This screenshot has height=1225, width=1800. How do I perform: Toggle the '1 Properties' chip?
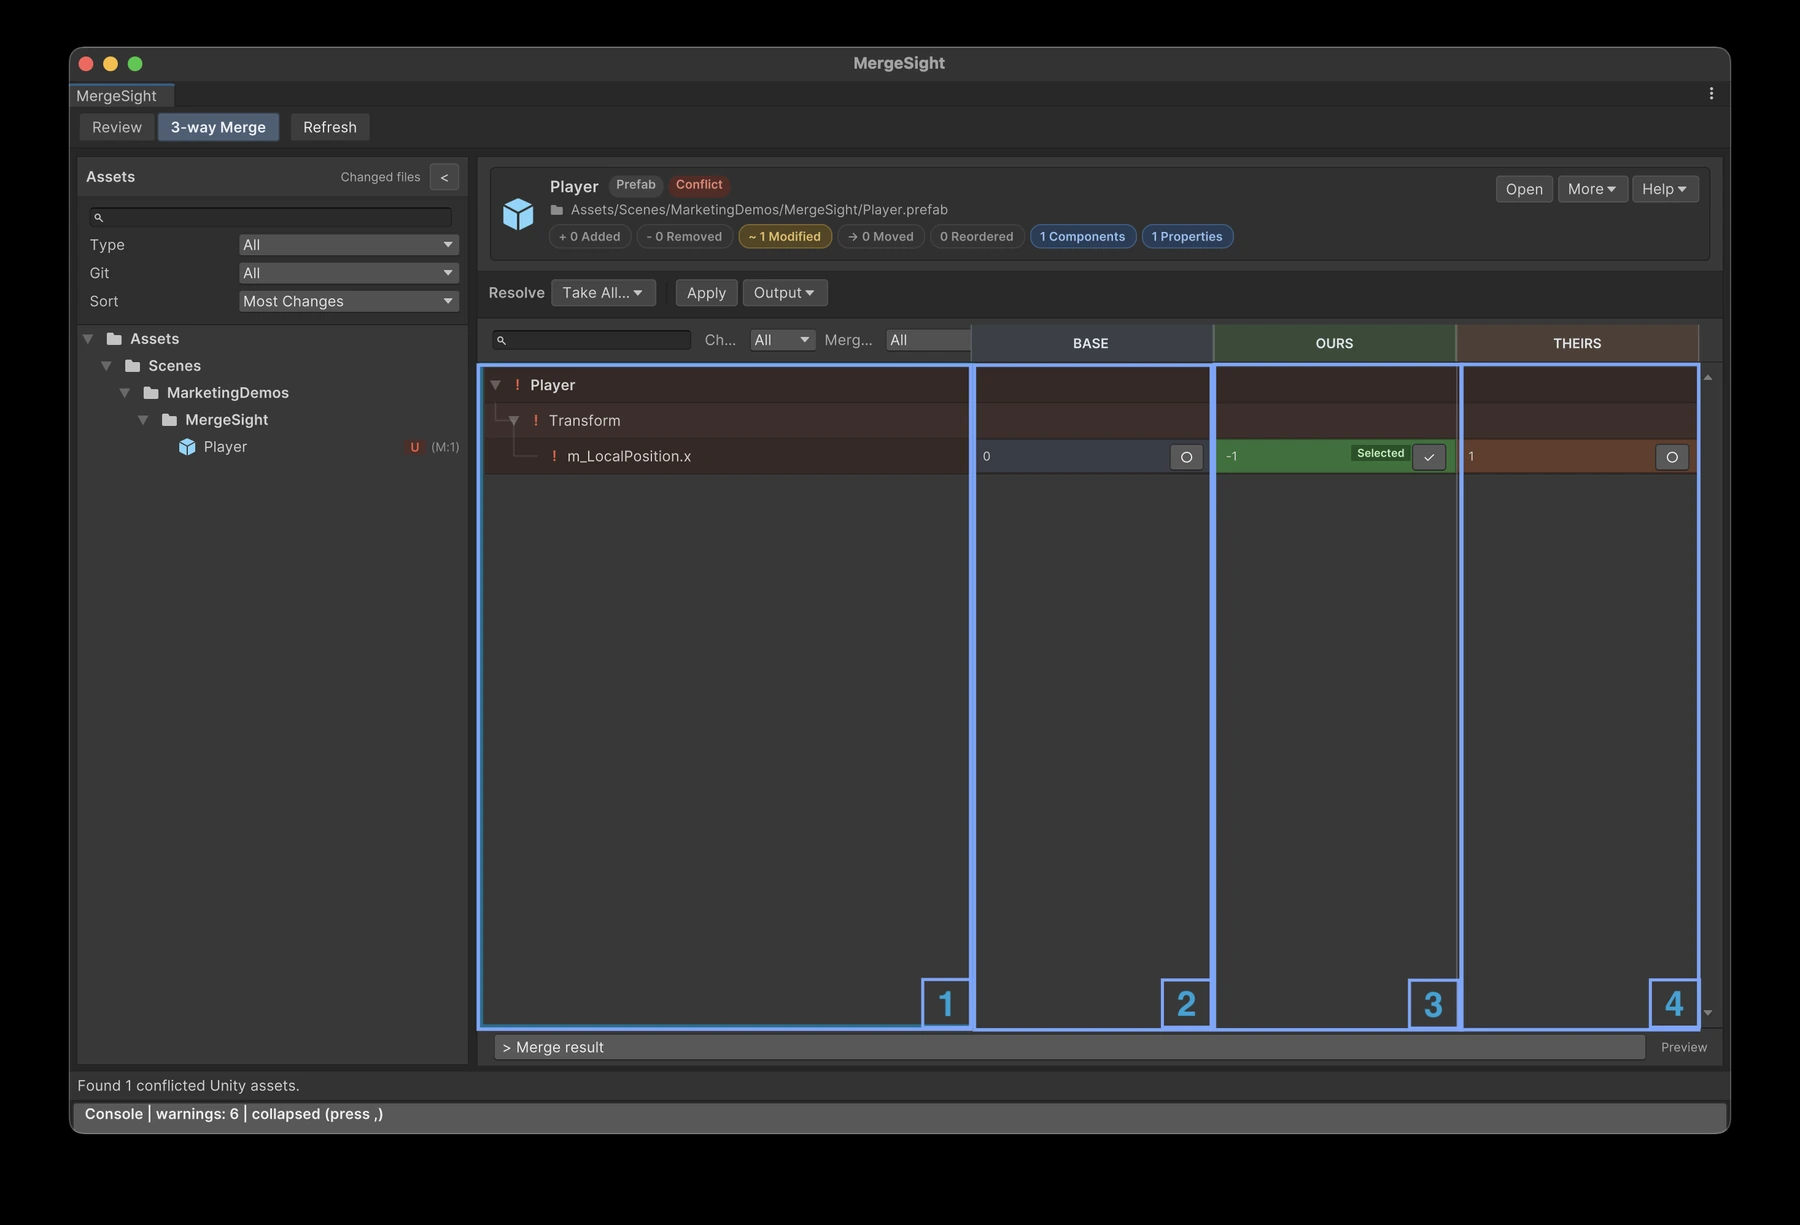(1187, 237)
